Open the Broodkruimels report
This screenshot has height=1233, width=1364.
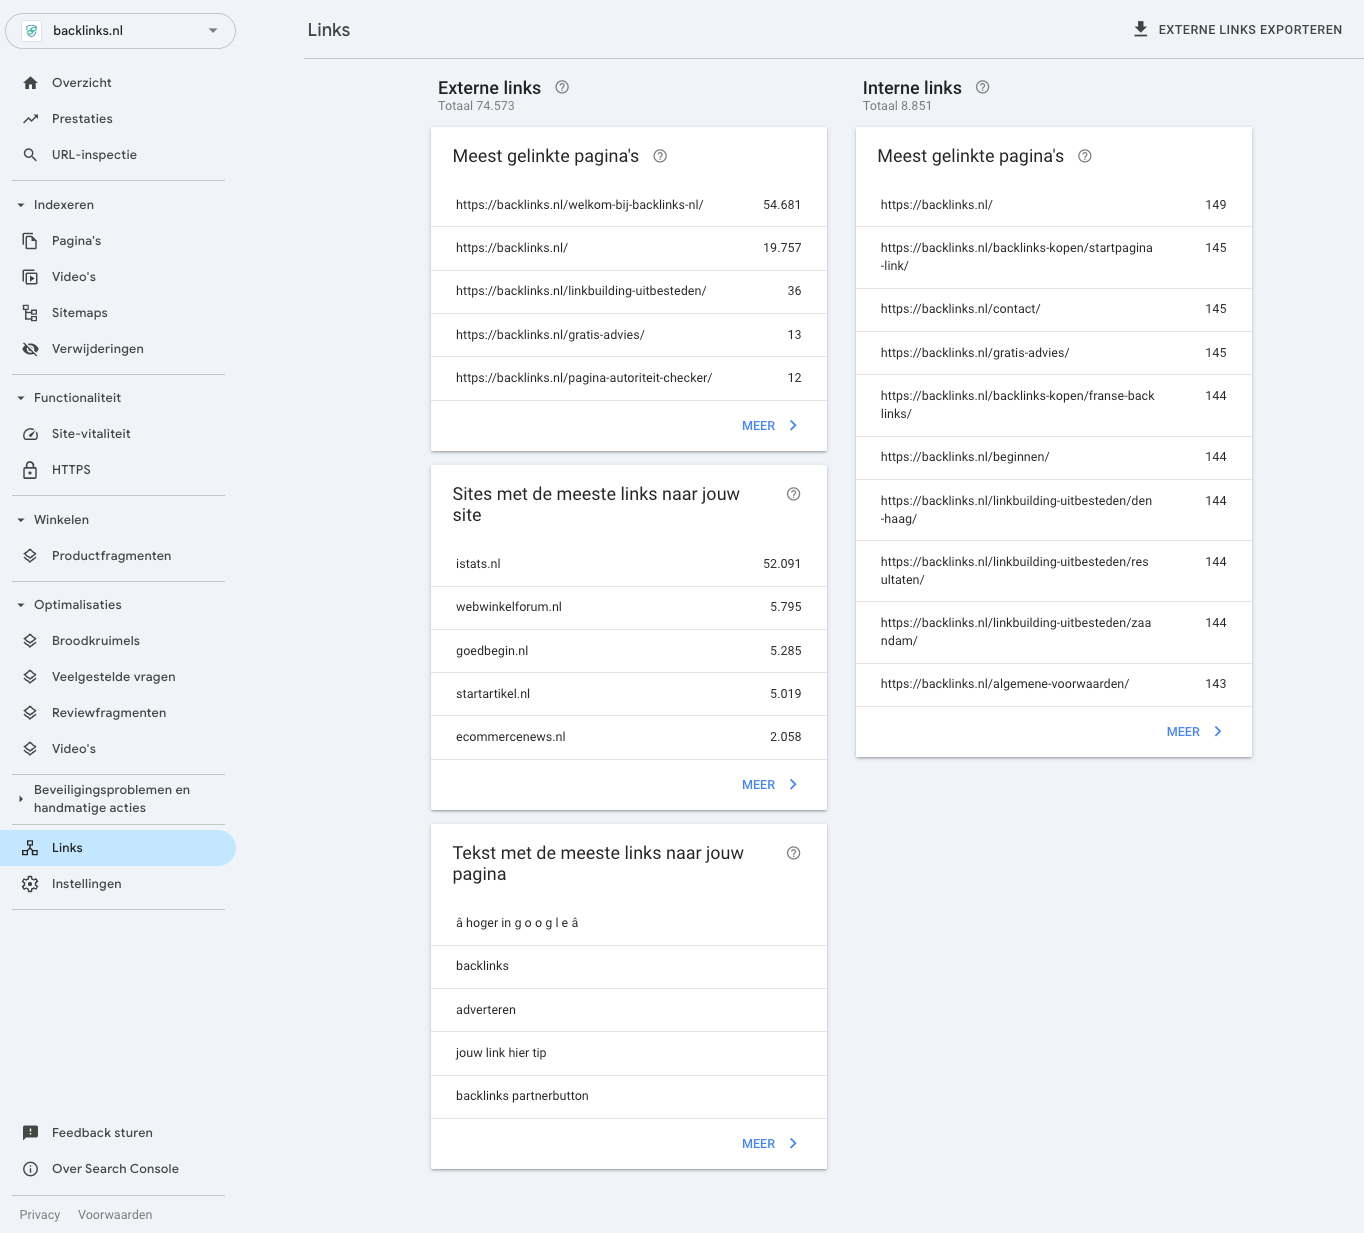tap(96, 640)
